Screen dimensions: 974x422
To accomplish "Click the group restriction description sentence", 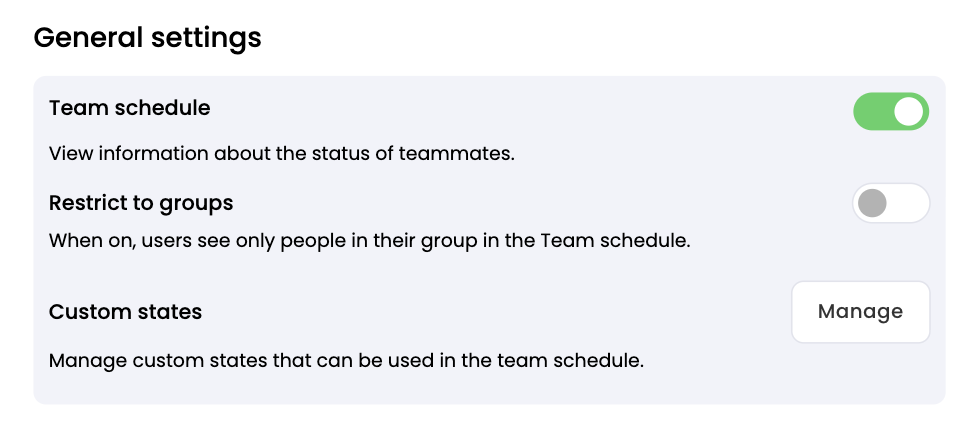I will click(x=369, y=241).
